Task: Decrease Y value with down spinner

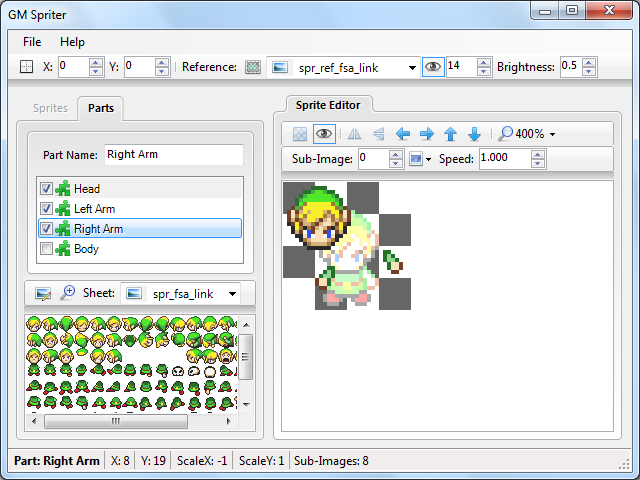Action: [x=162, y=71]
